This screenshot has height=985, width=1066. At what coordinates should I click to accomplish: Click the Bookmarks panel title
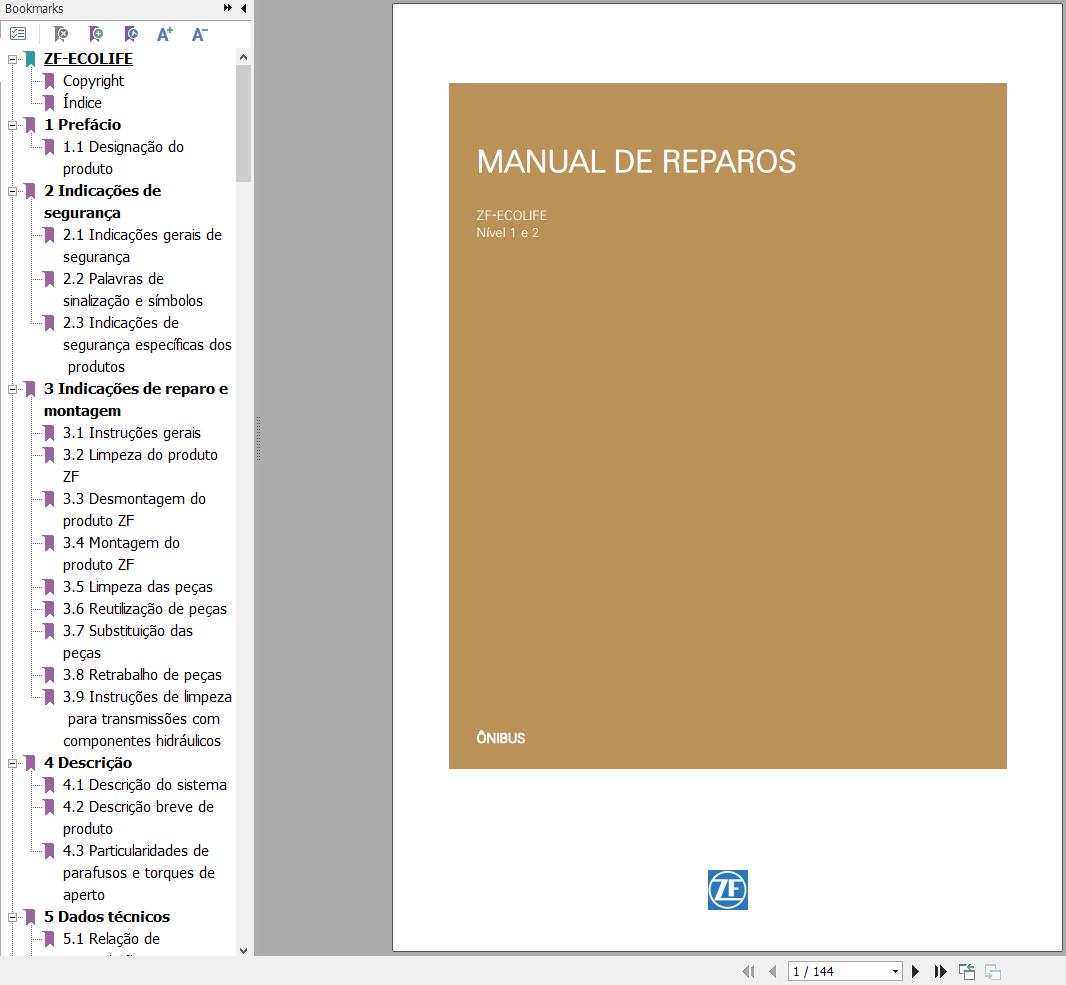tap(34, 9)
